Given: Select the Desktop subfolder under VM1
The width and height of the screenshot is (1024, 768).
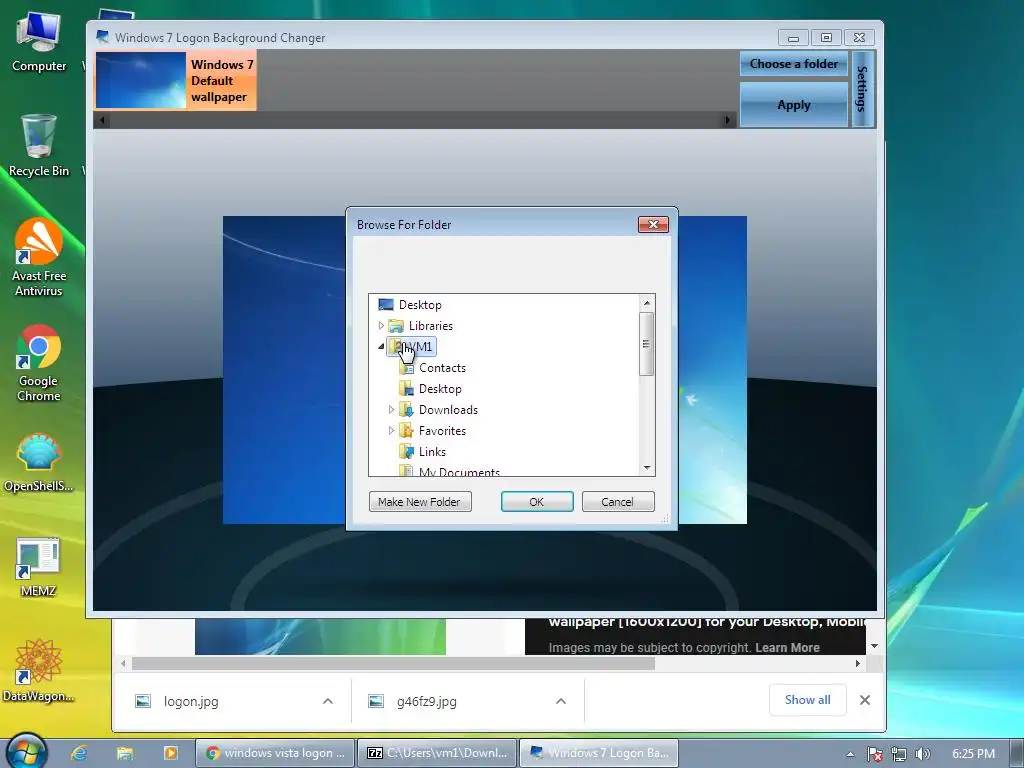Looking at the screenshot, I should point(440,389).
